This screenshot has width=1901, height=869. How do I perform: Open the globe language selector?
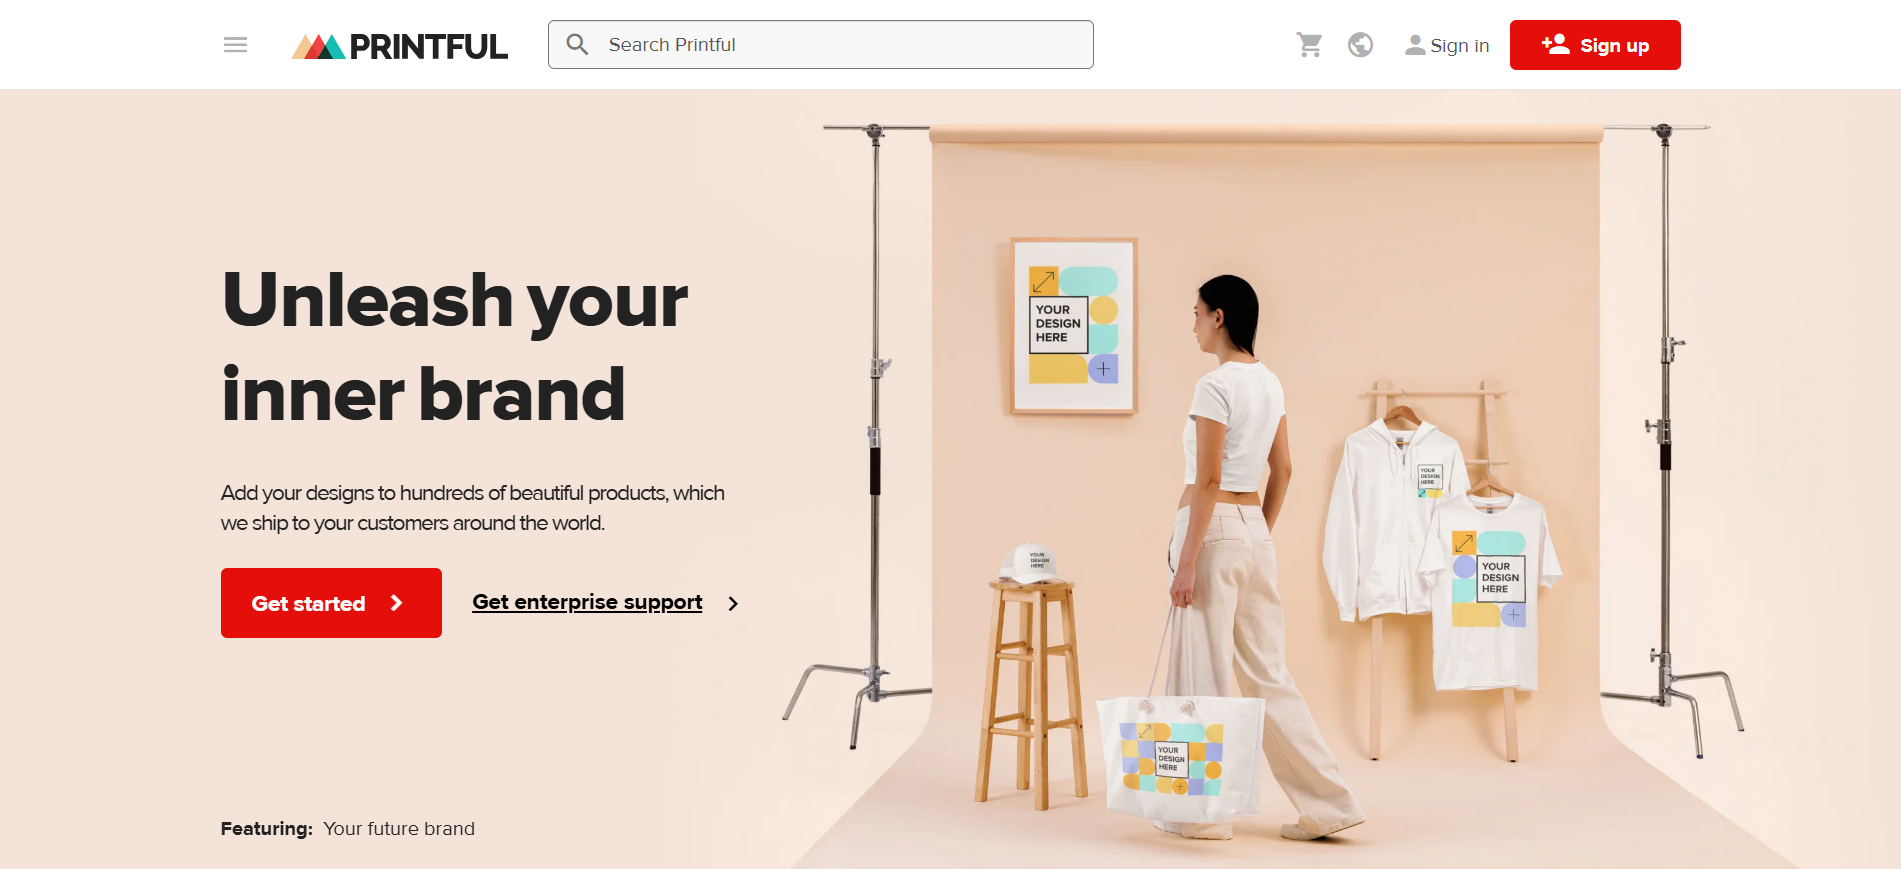pos(1360,45)
